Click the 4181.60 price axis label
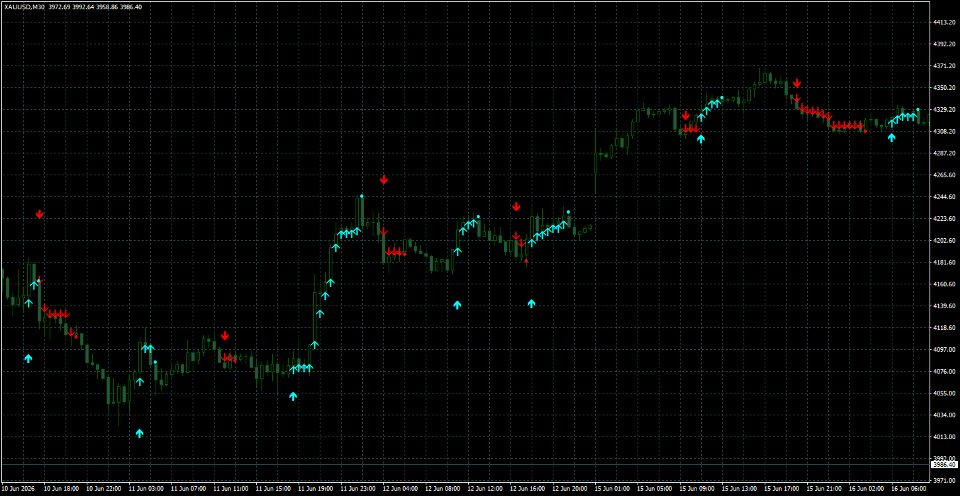This screenshot has width=960, height=496. click(x=945, y=262)
